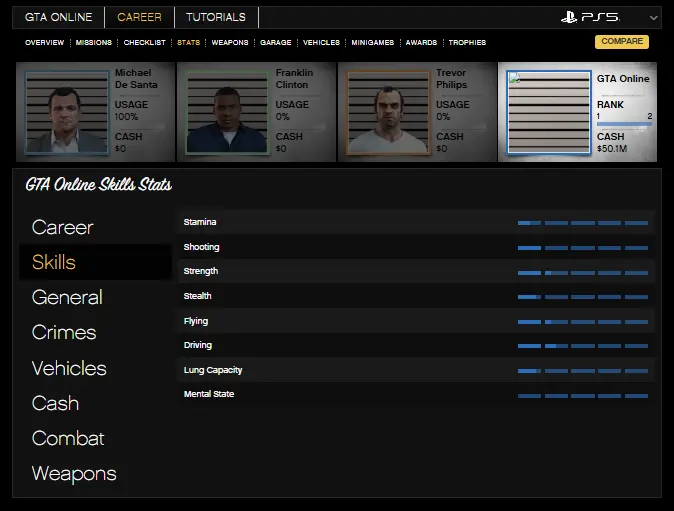Open the Crimes stats category

64,332
